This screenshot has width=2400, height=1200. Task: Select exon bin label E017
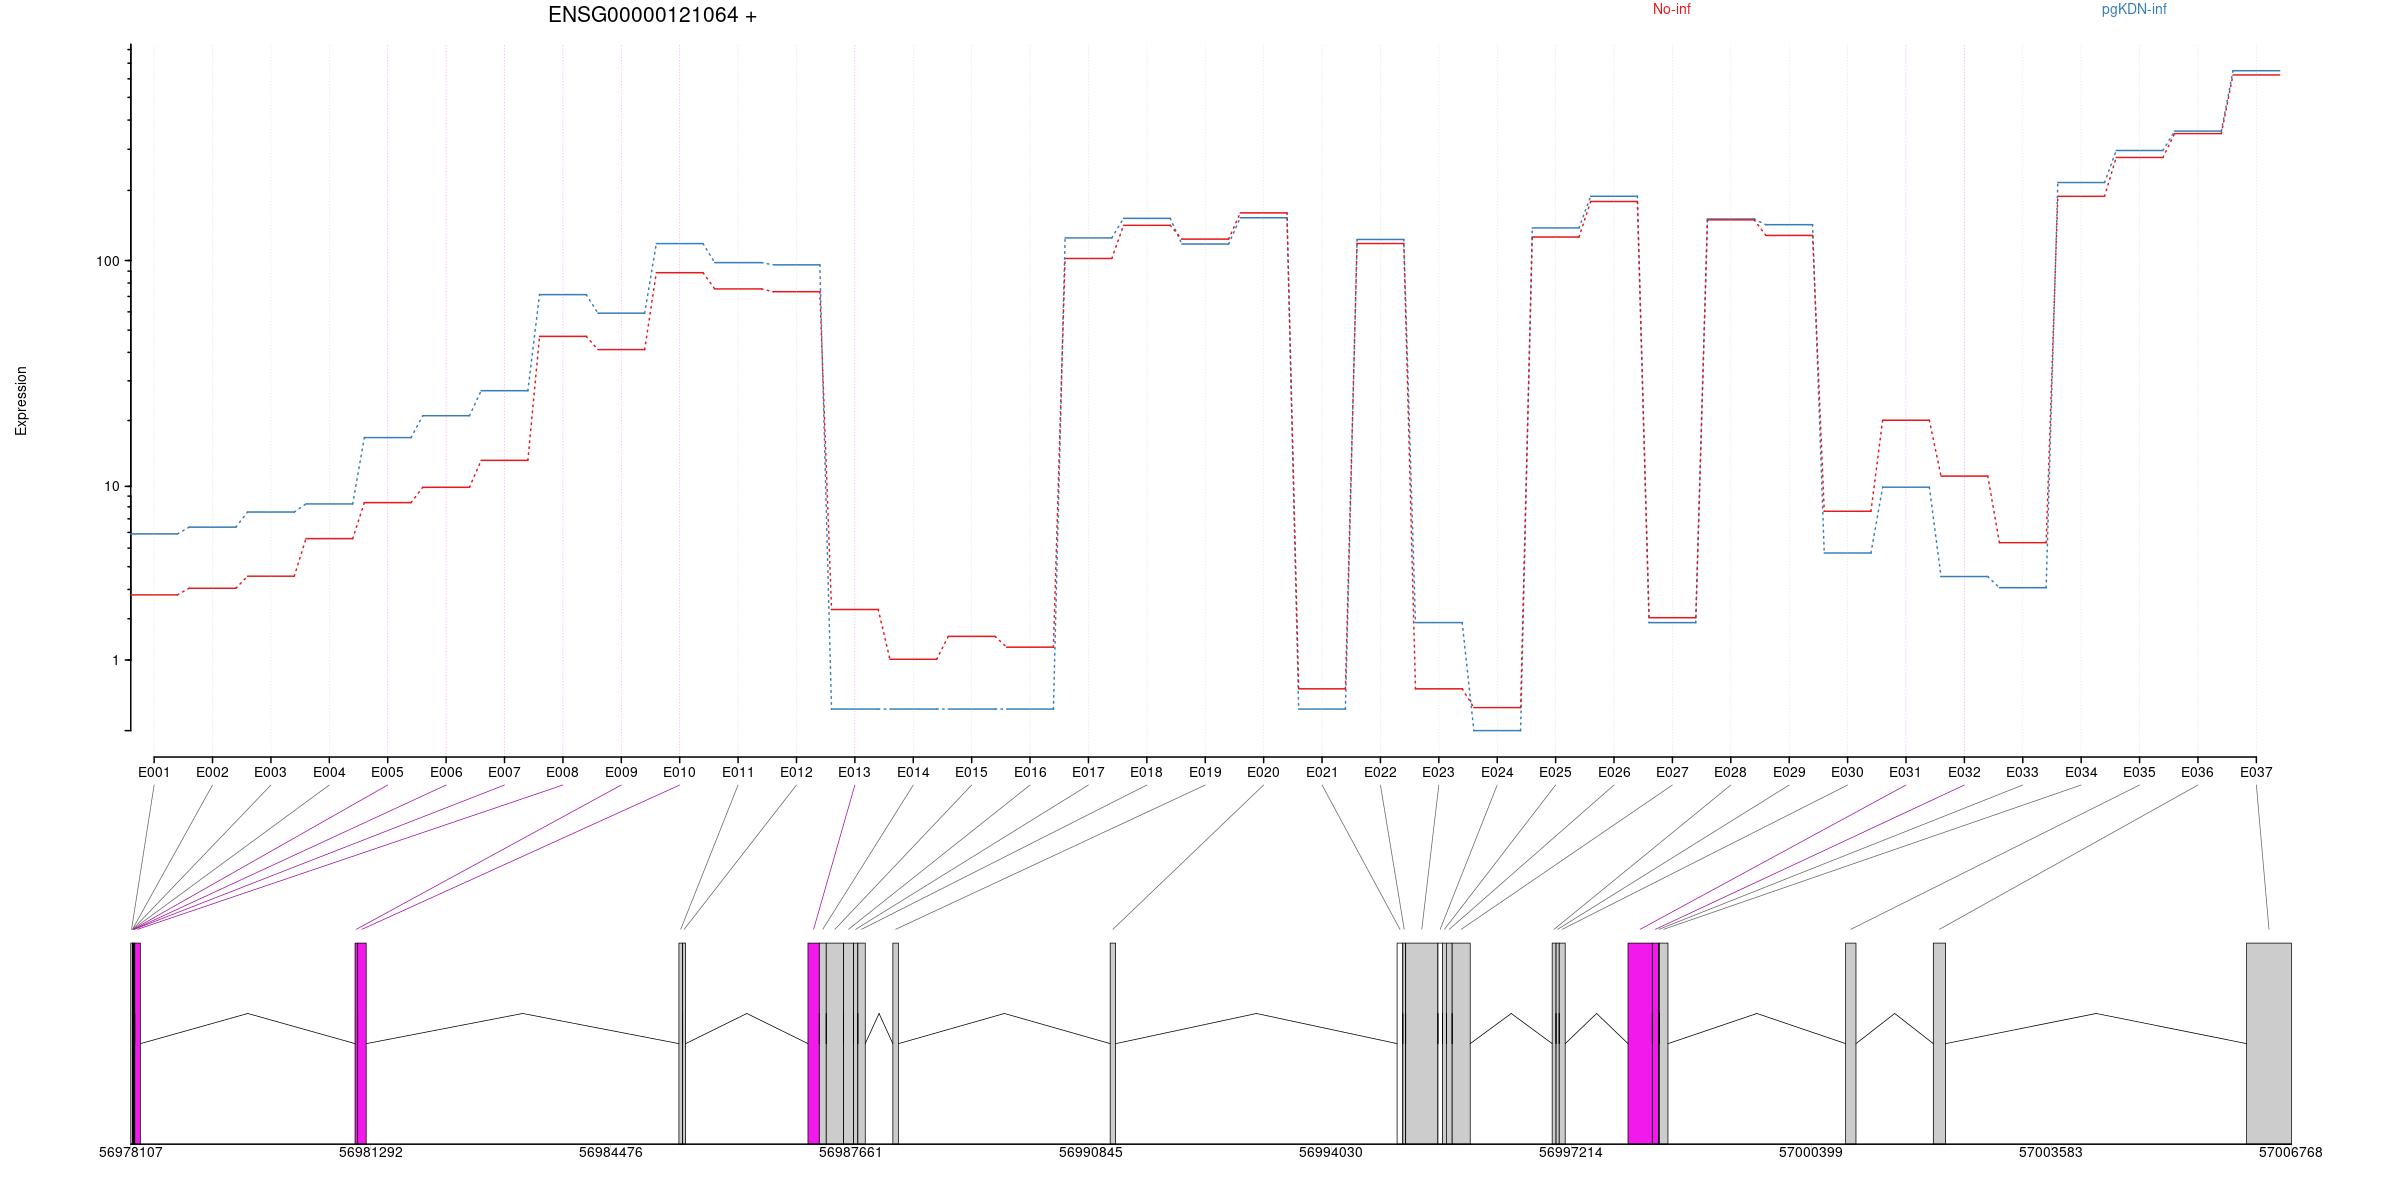tap(1088, 772)
